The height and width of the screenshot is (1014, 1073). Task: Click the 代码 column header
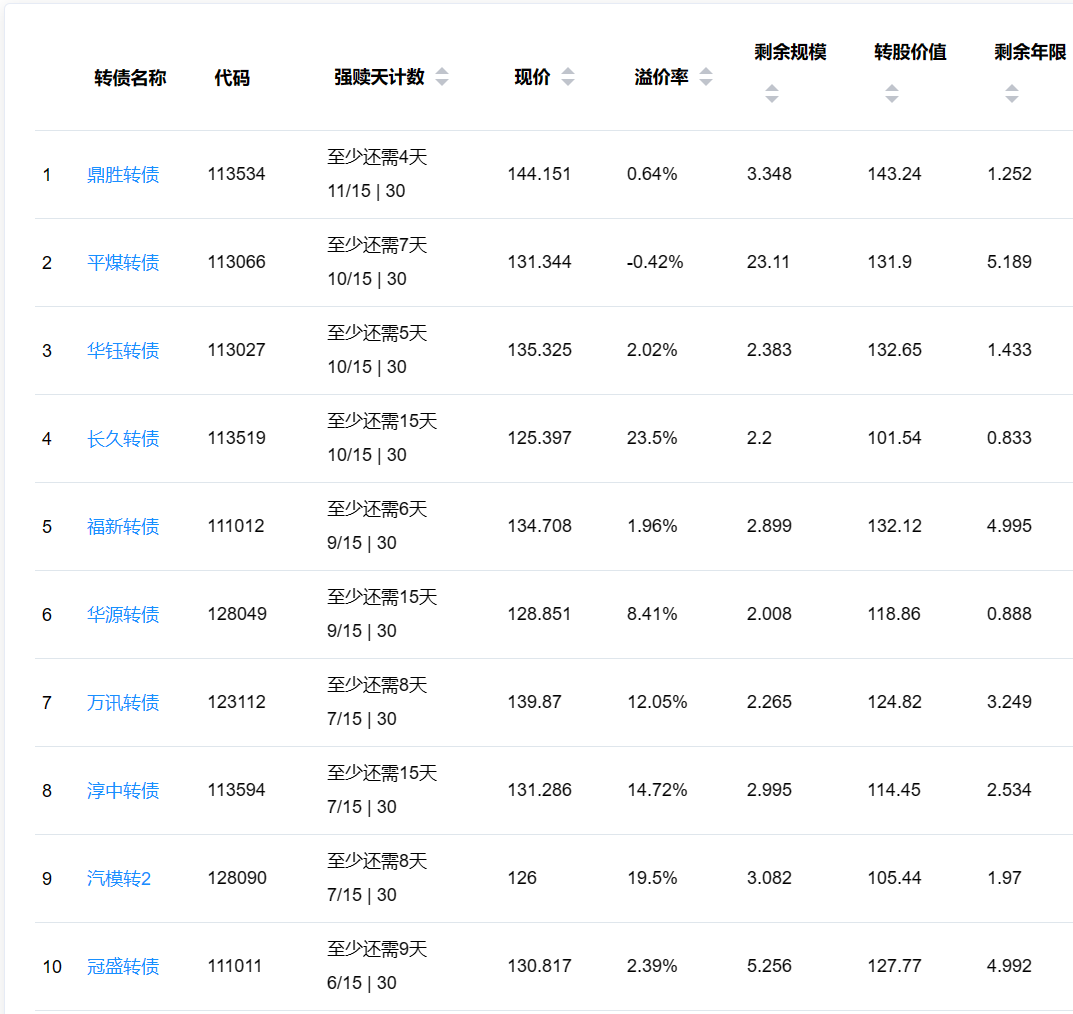(x=232, y=78)
